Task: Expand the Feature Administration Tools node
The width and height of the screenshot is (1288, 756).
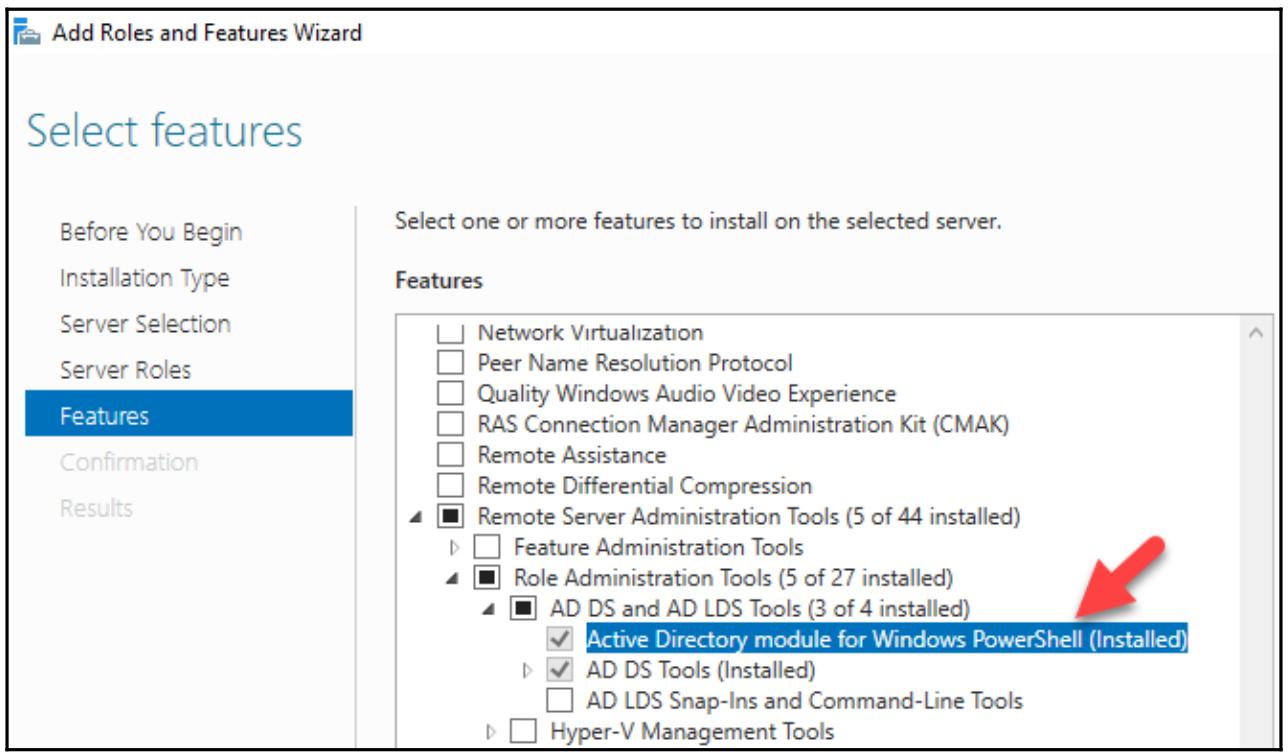Action: tap(455, 548)
